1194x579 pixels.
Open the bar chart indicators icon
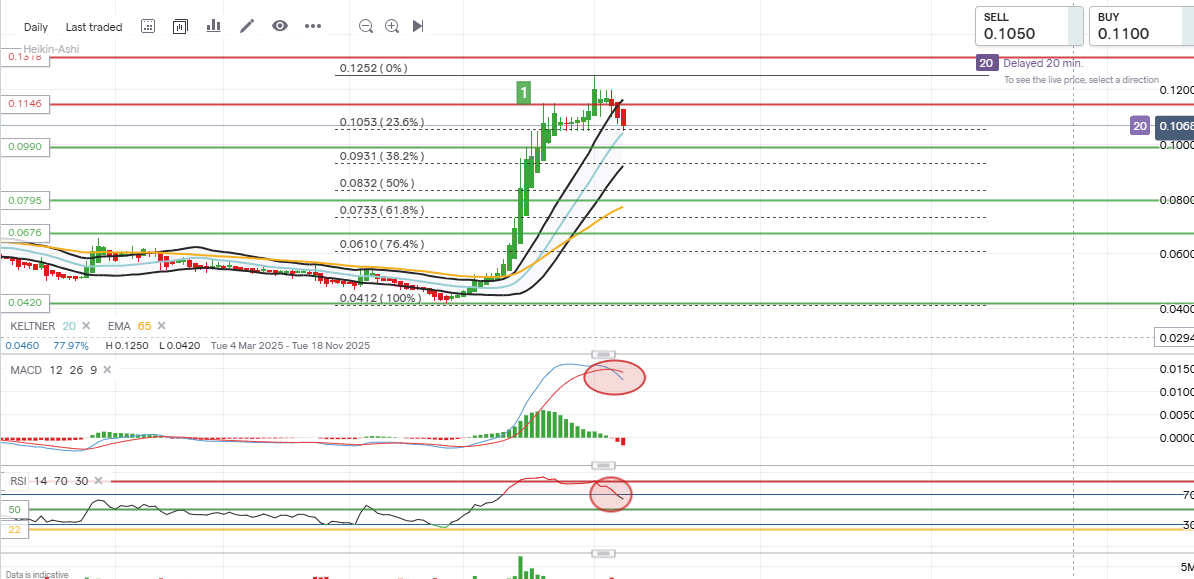[213, 26]
